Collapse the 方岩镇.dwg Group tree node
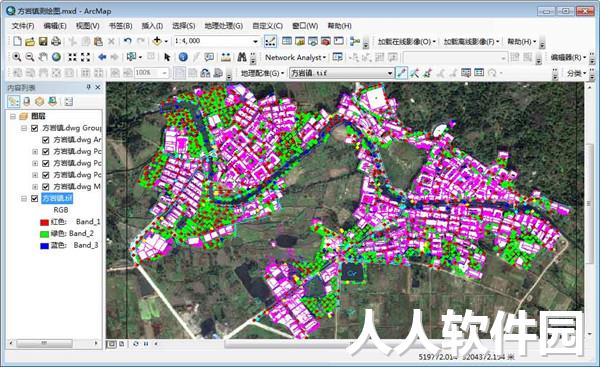 (24, 128)
